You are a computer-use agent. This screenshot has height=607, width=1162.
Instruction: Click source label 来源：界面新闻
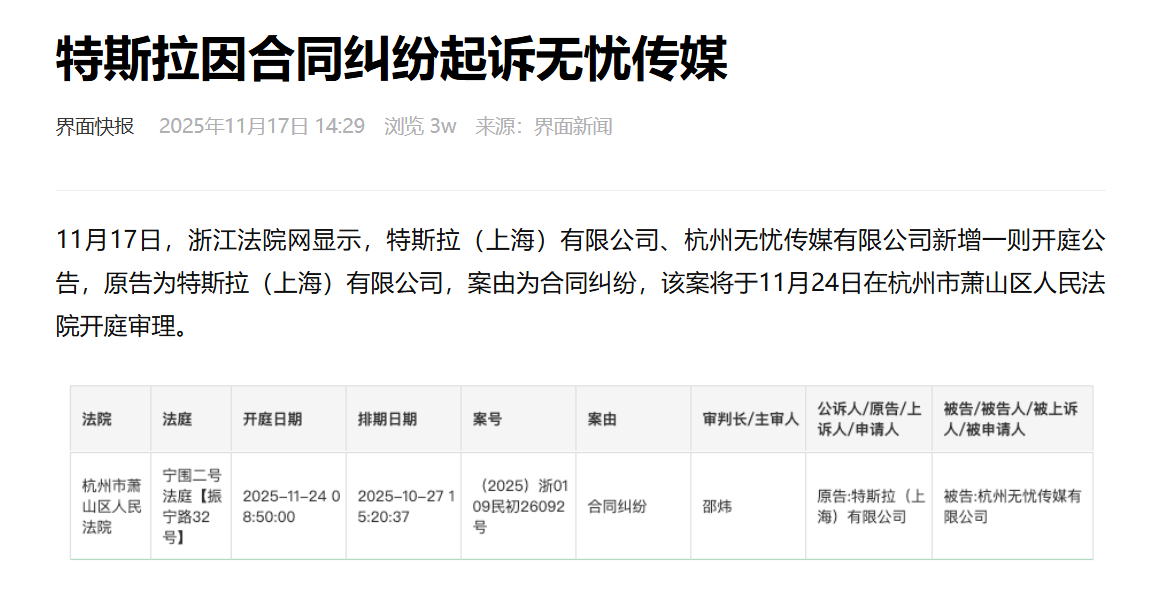click(543, 127)
